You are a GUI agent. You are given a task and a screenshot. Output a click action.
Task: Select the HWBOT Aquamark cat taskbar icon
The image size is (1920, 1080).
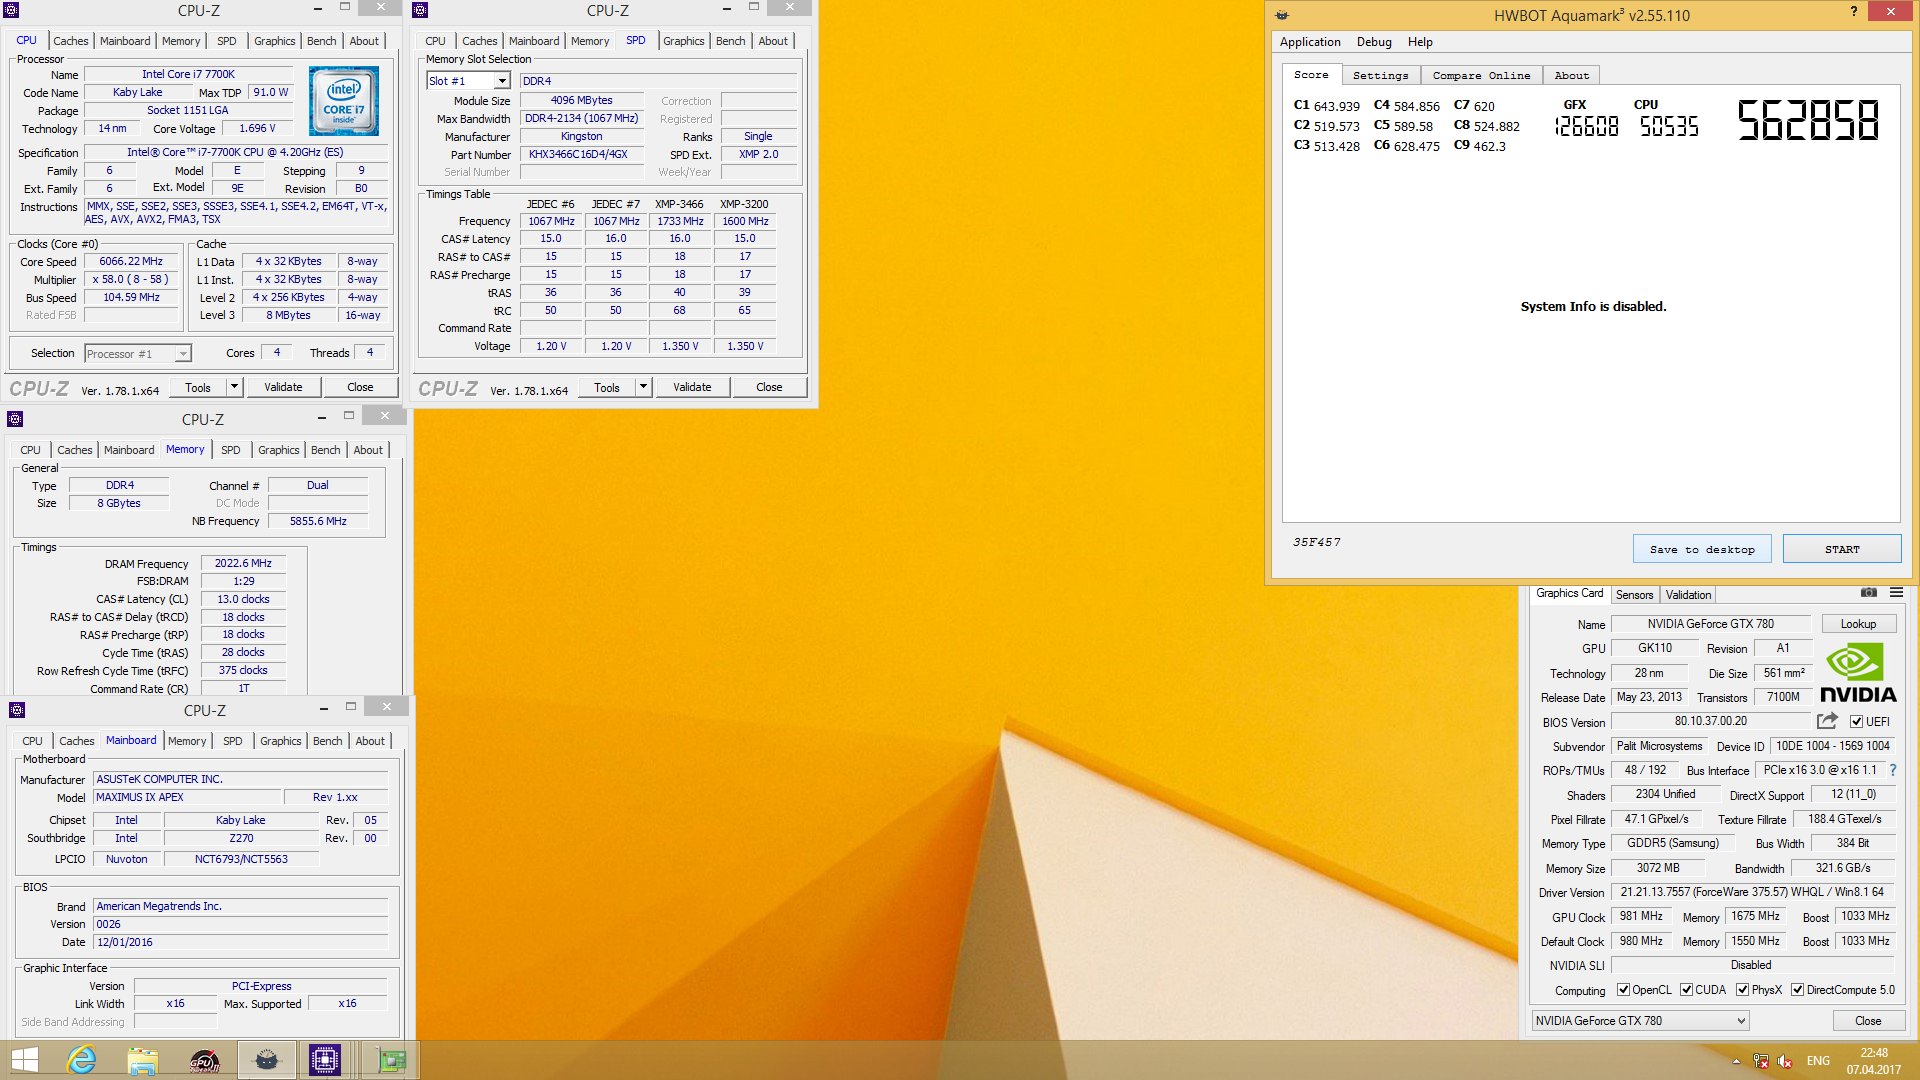click(x=266, y=1060)
